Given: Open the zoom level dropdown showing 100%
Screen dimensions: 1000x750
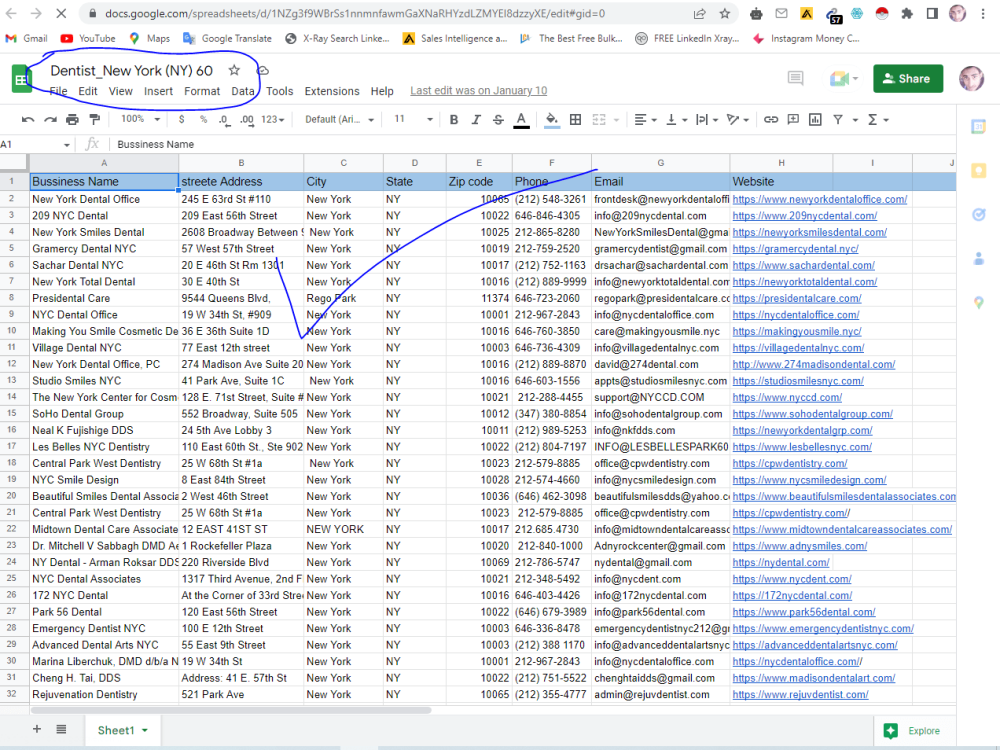Looking at the screenshot, I should tap(140, 119).
